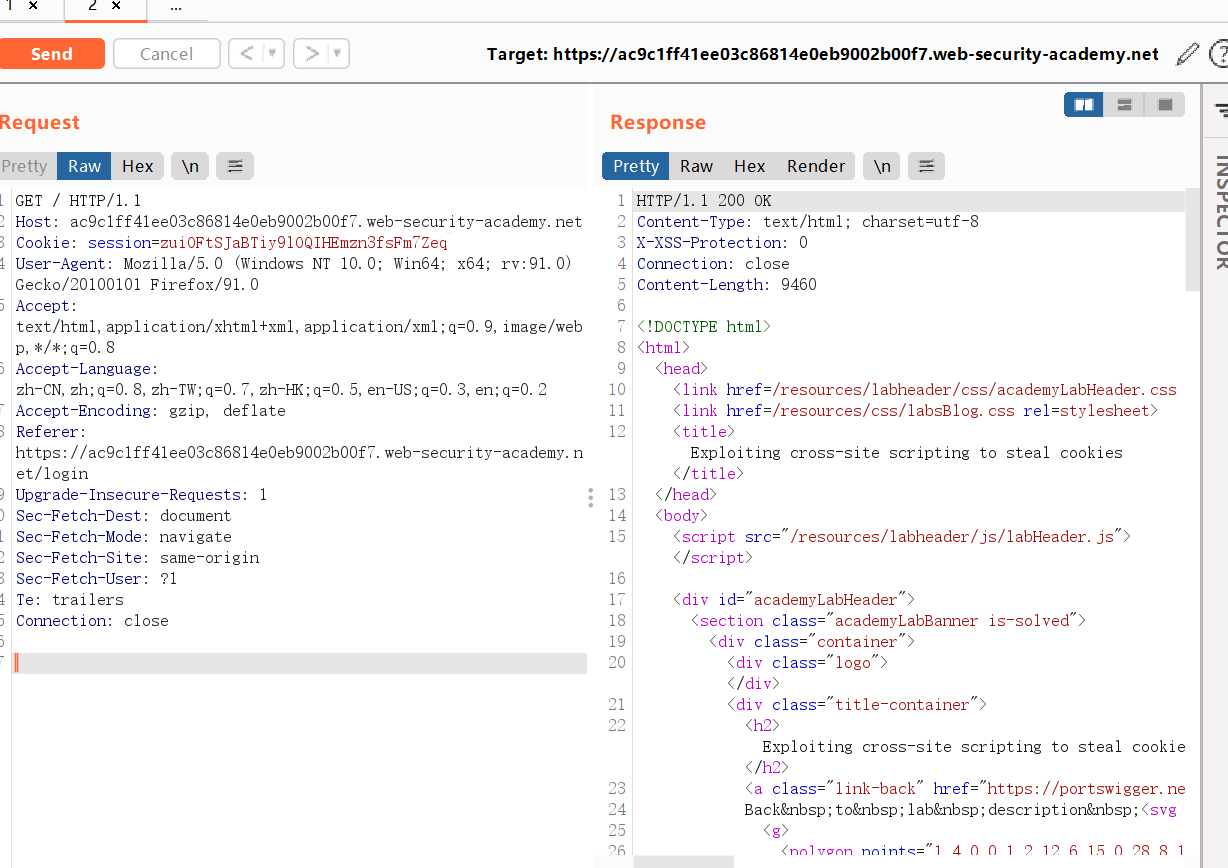Switch to Repeater tab 2

point(92,6)
